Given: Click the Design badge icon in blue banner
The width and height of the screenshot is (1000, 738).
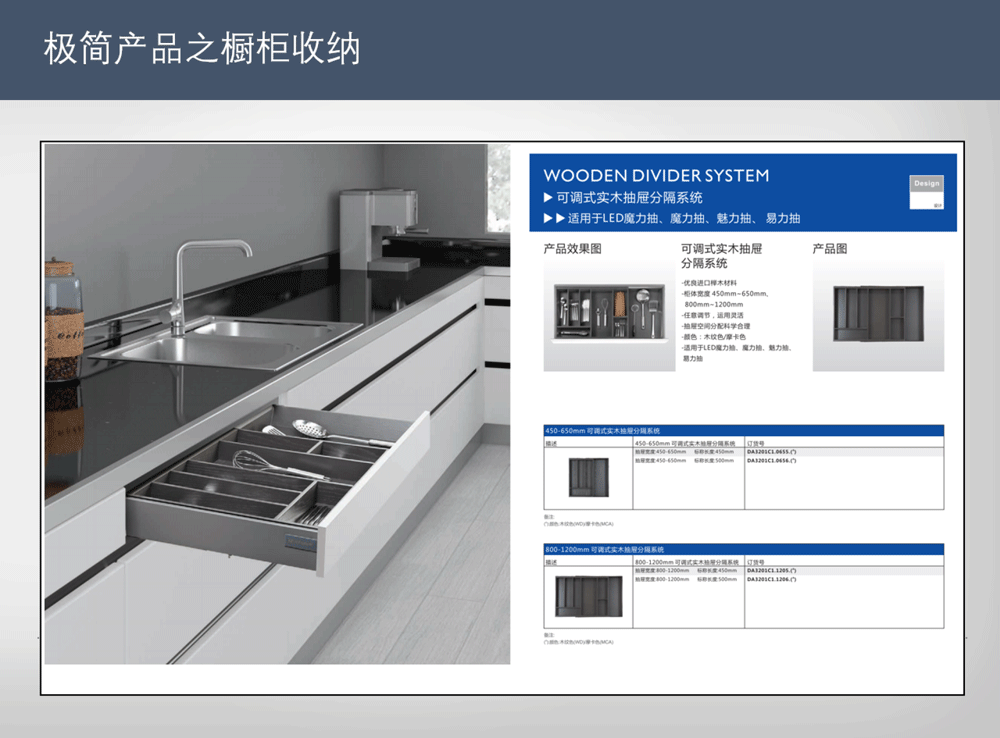Looking at the screenshot, I should 926,190.
